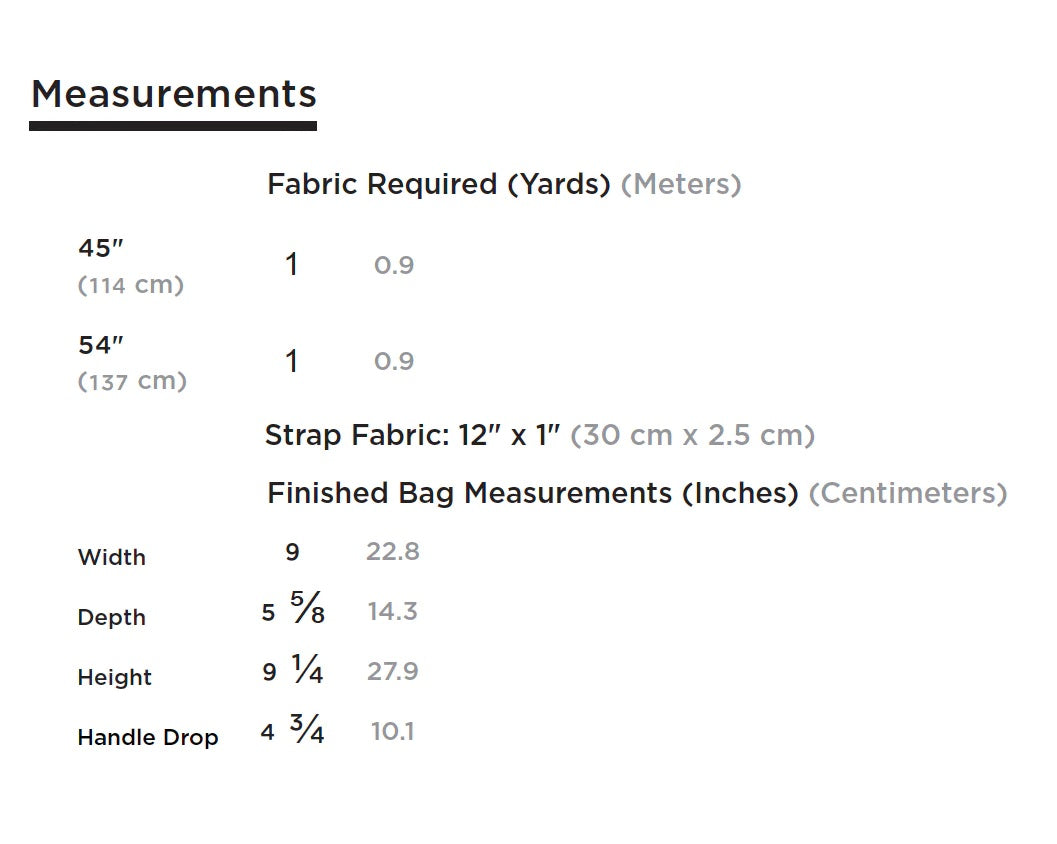Click the Finished Bag Measurements (Inches) heading
The image size is (1057, 844).
[x=532, y=493]
